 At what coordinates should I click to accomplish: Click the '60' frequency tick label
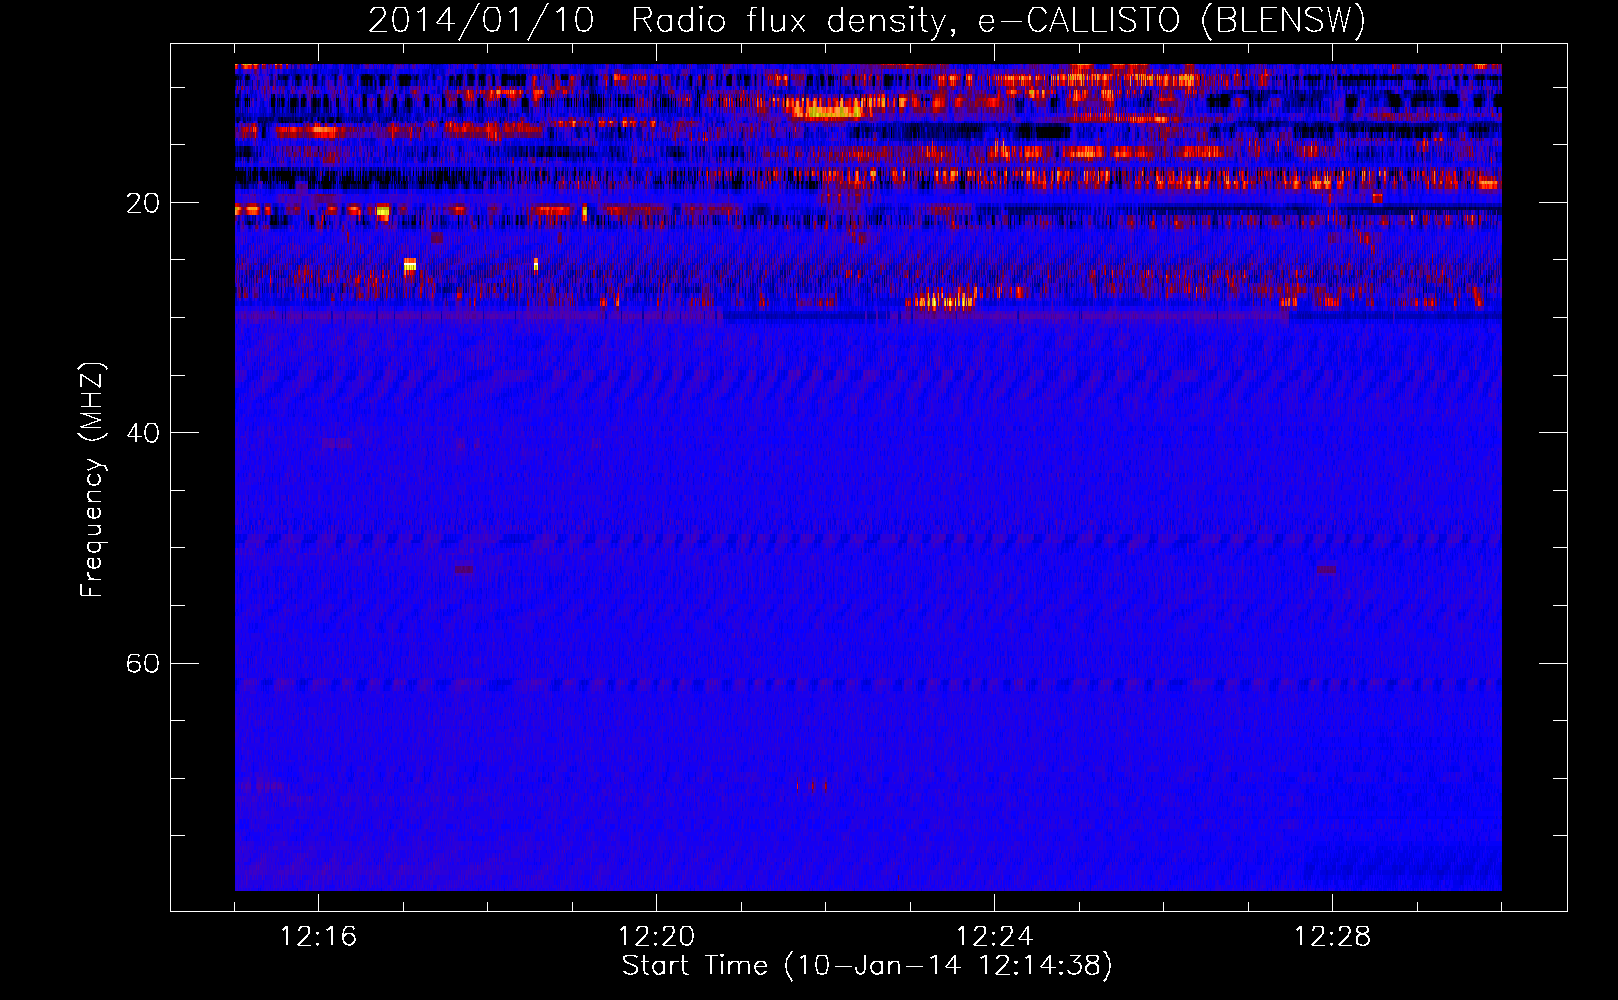click(143, 663)
